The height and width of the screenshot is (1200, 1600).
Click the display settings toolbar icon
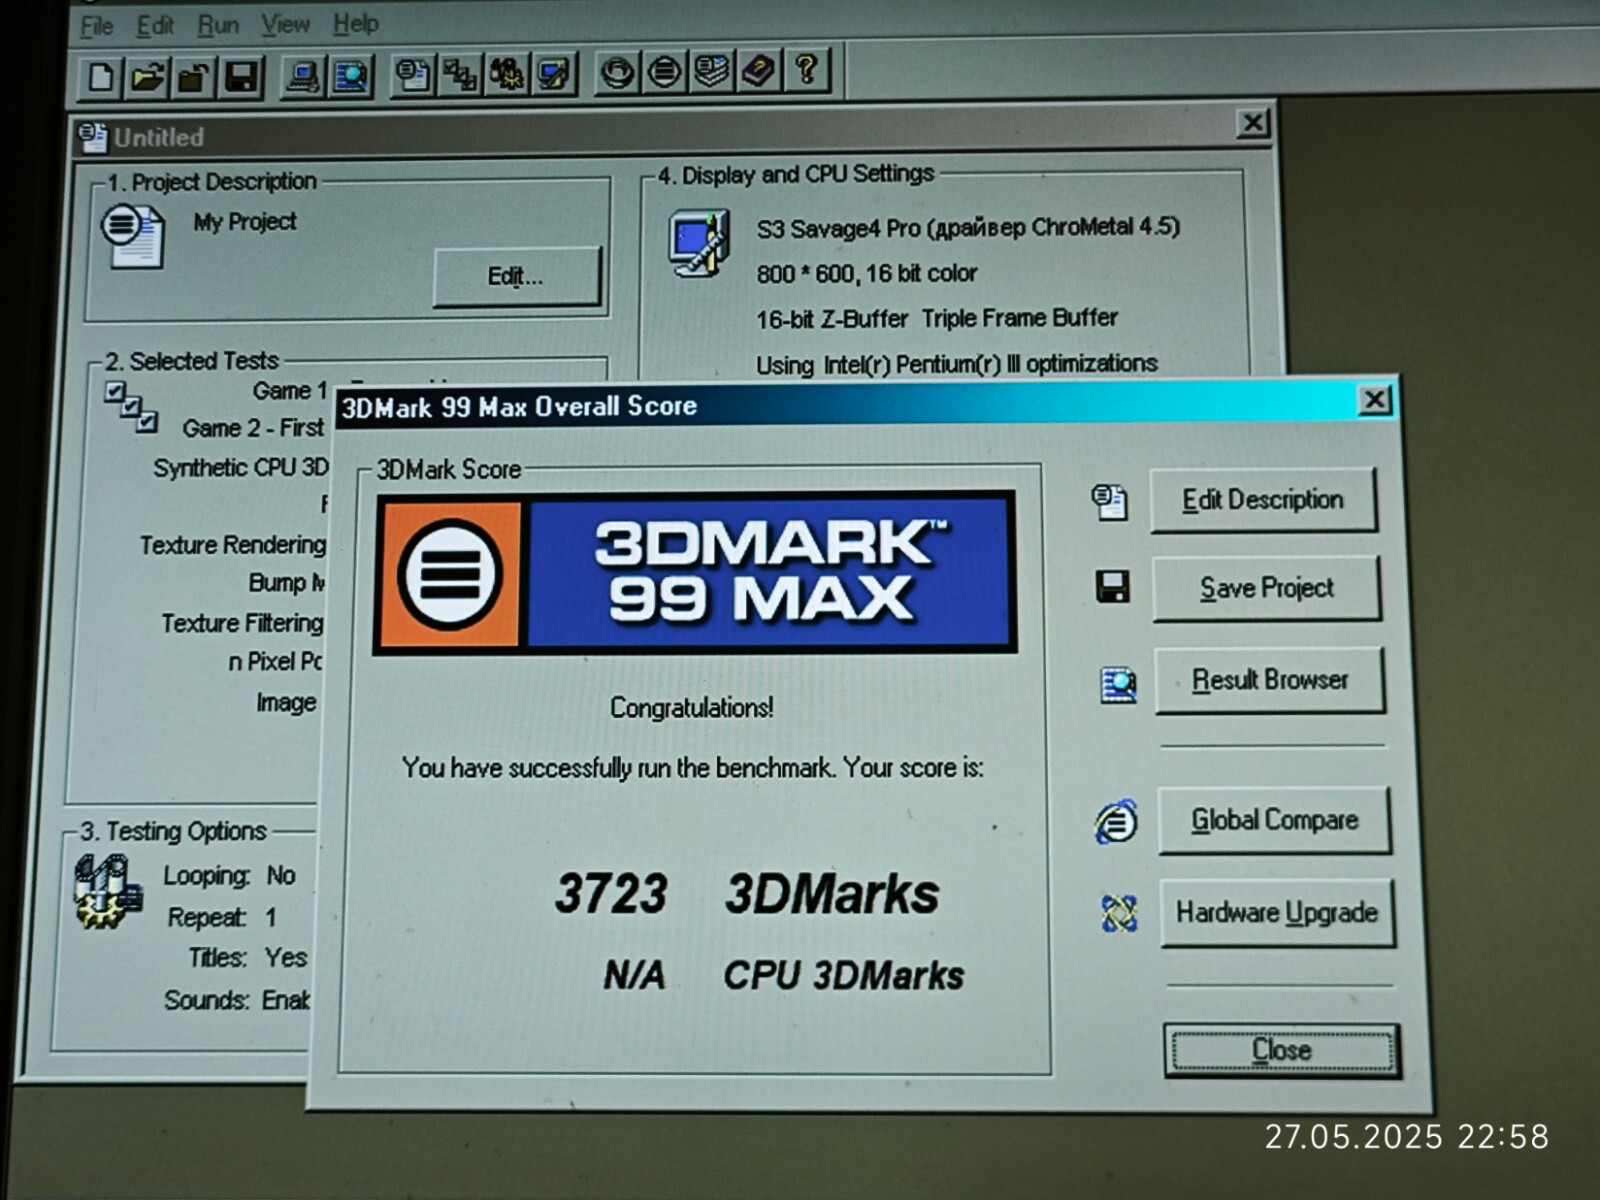point(554,74)
